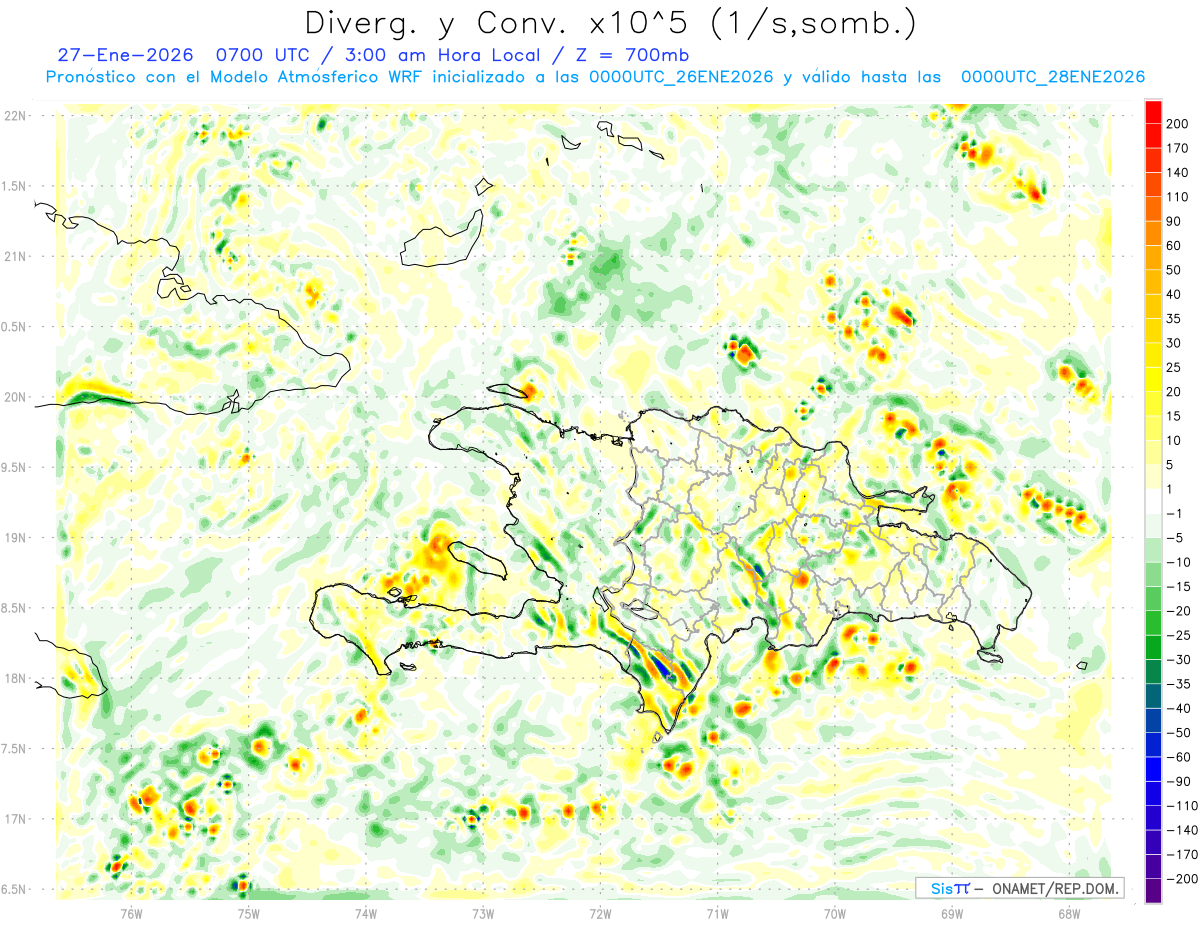Click the '70W' longitude axis label
The image size is (1200, 927).
pos(835,913)
